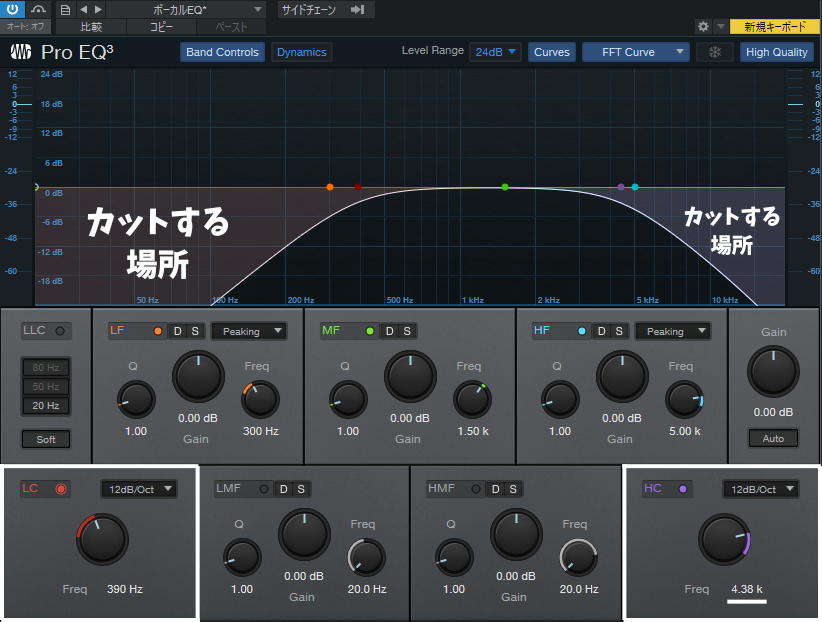
Task: Click the HMF band S solo button
Action: (513, 489)
